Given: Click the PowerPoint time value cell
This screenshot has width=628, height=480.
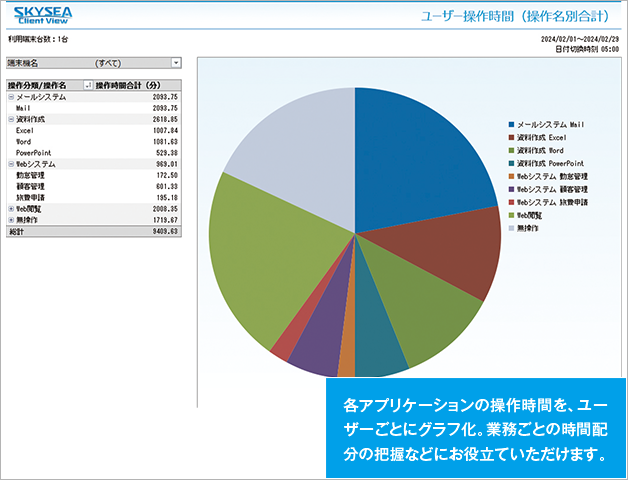Looking at the screenshot, I should 167,153.
